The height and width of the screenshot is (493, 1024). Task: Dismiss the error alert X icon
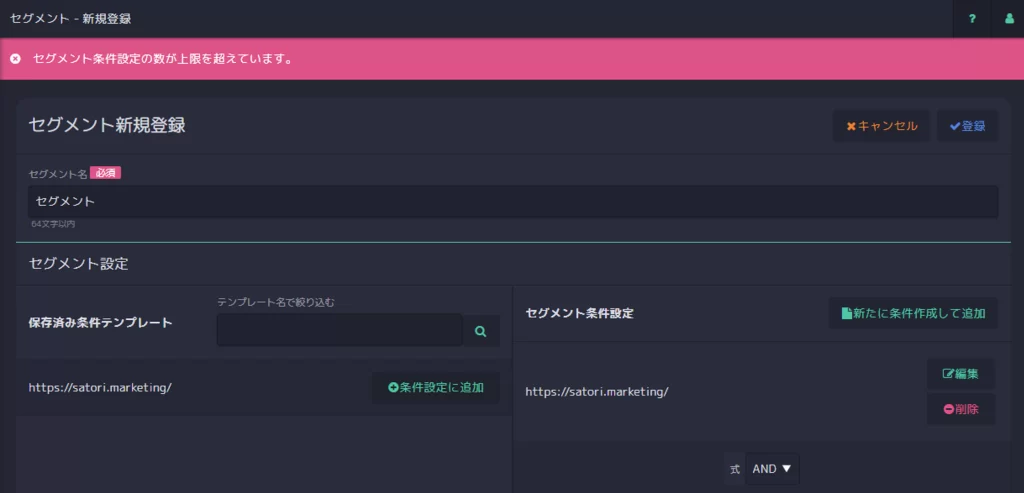pos(15,59)
